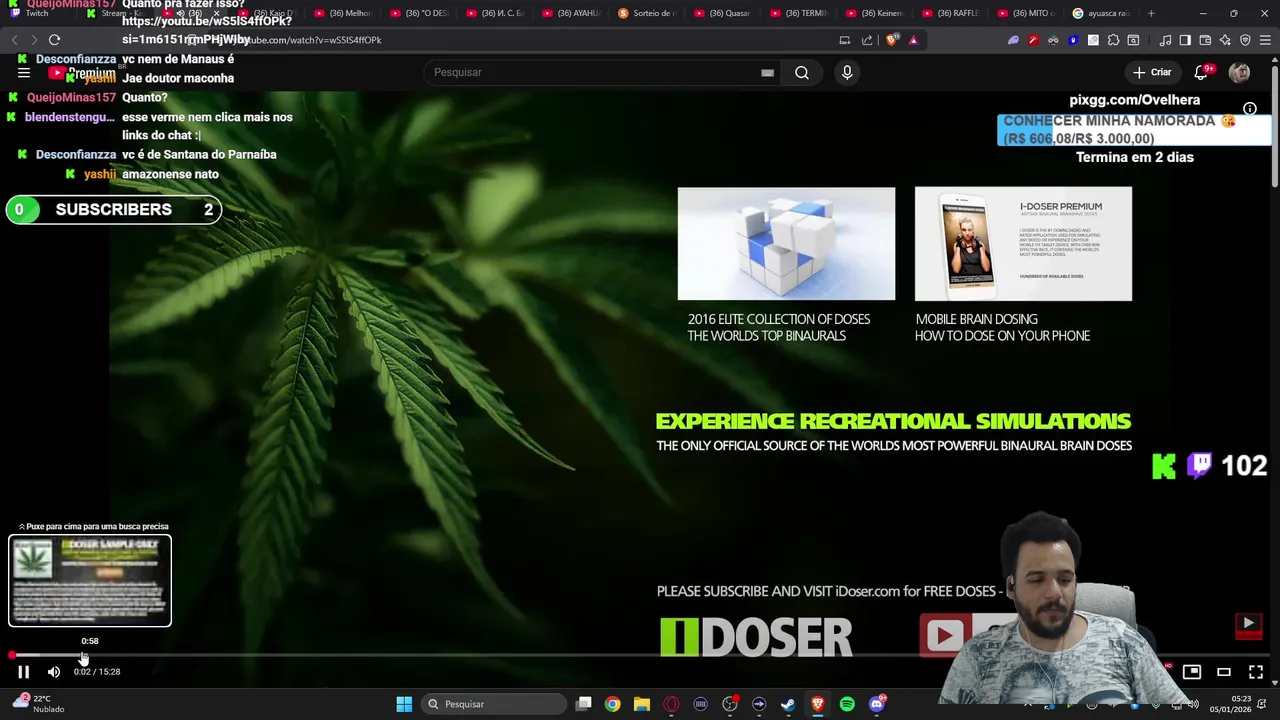Open the extensions puzzle icon

point(1113,40)
